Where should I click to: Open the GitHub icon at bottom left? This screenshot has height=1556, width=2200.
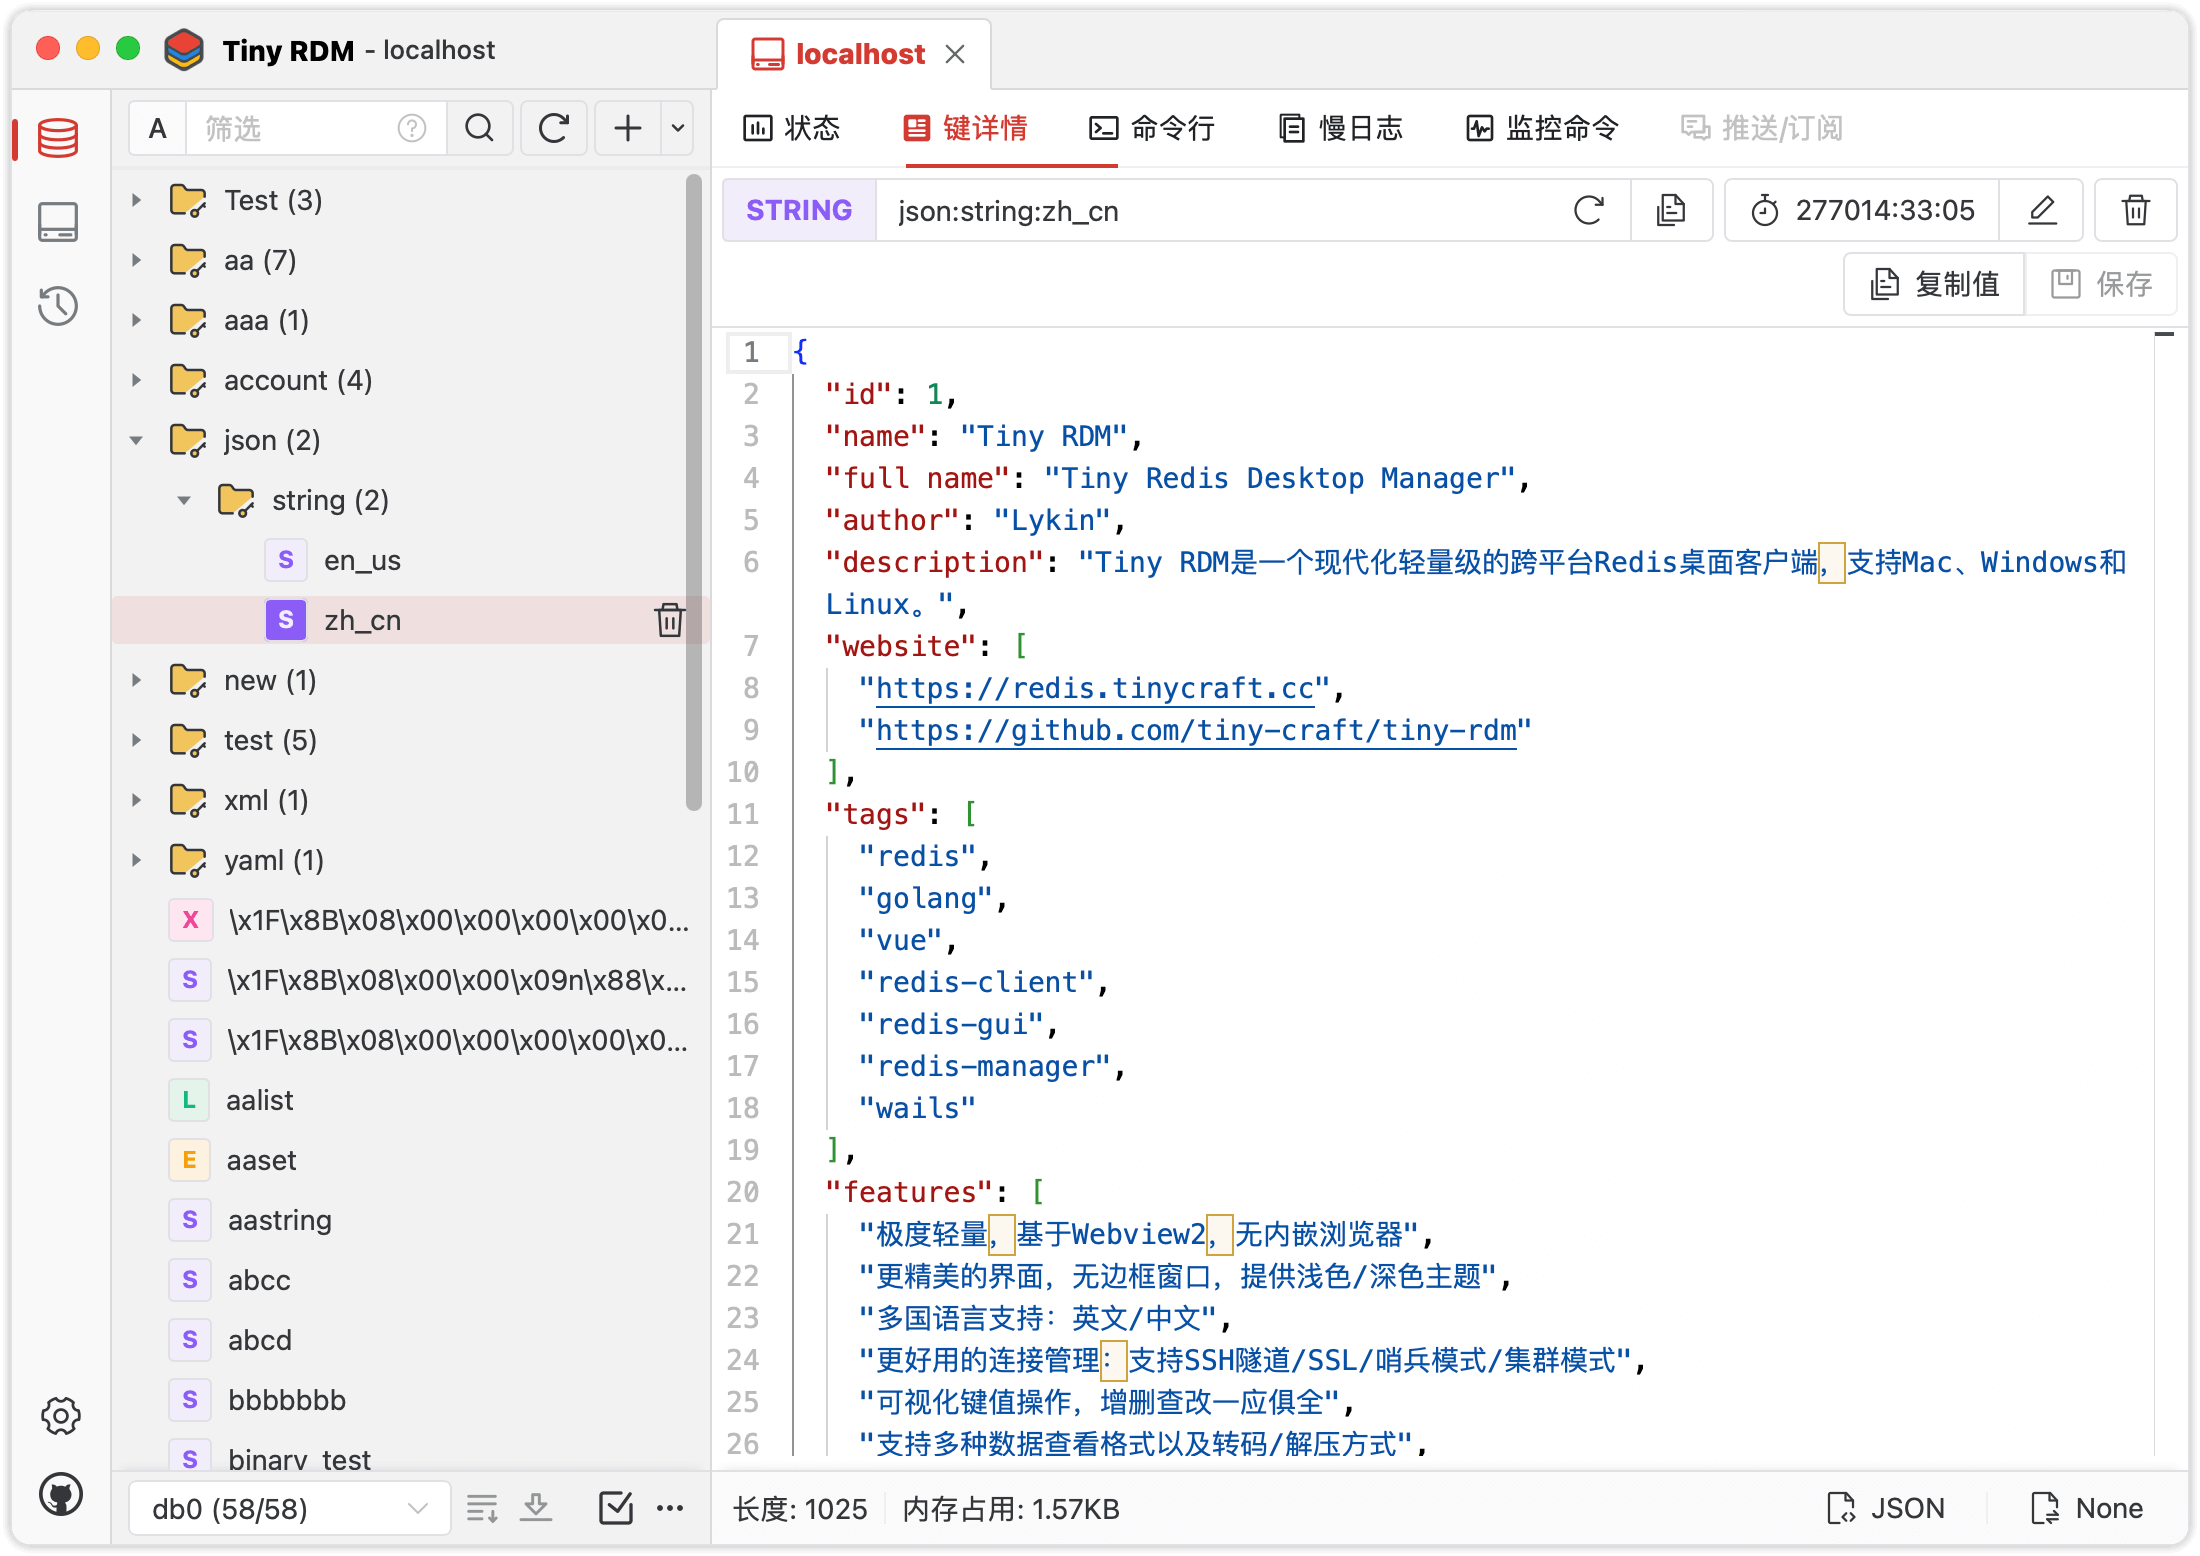60,1495
